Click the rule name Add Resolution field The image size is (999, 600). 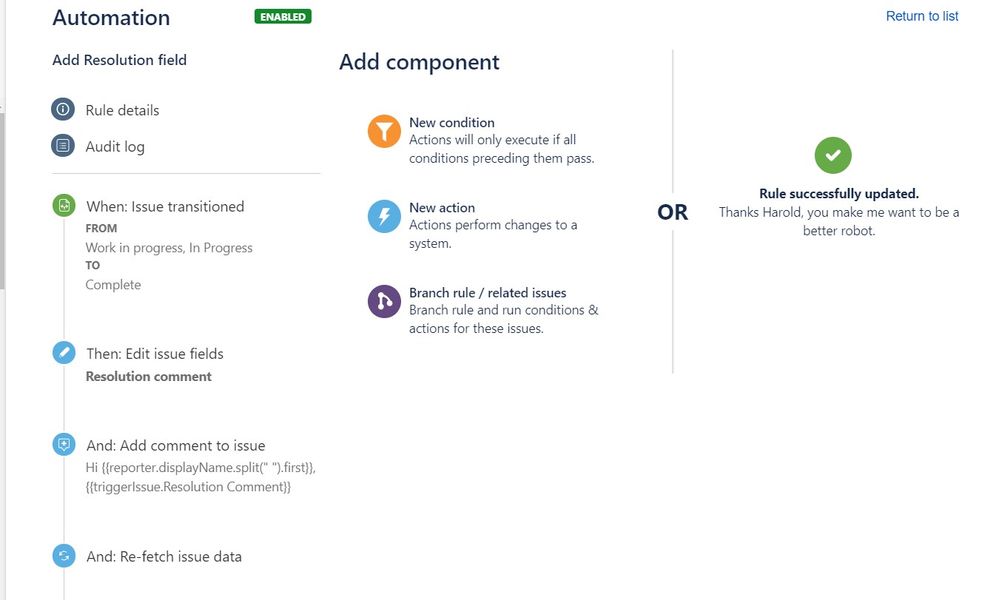click(x=120, y=60)
